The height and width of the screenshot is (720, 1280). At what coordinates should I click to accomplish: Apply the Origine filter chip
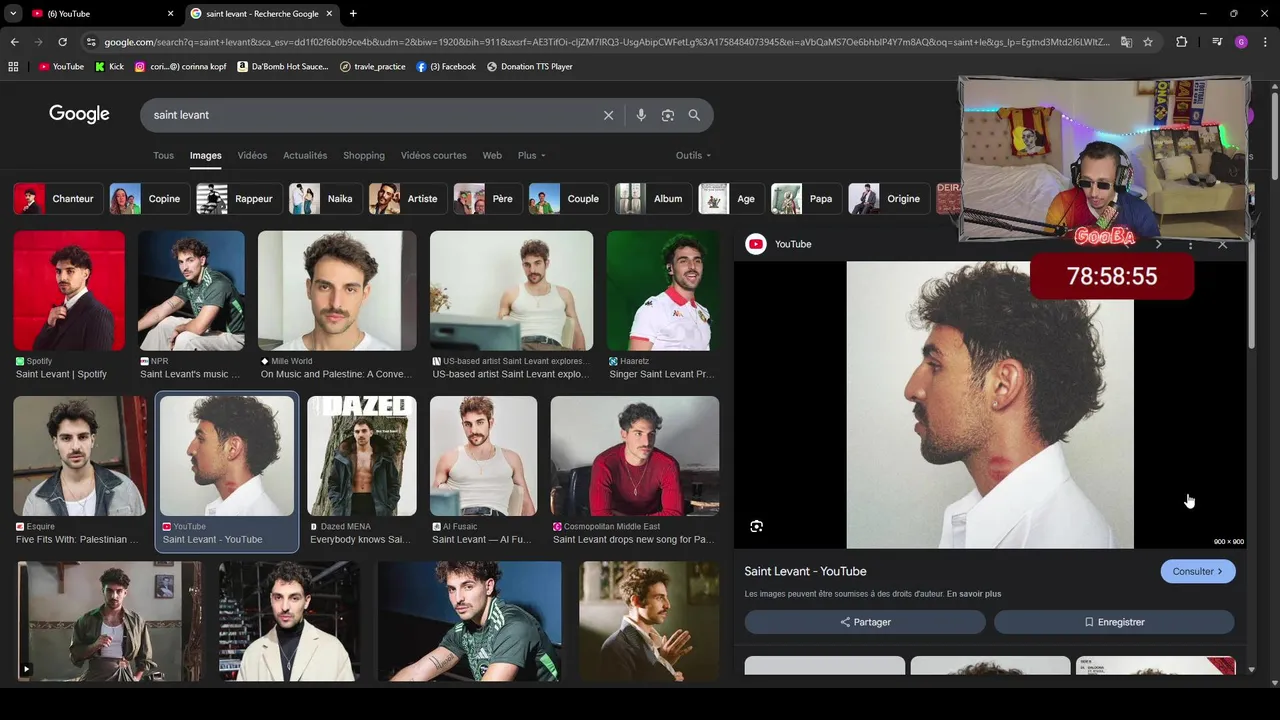pyautogui.click(x=888, y=199)
